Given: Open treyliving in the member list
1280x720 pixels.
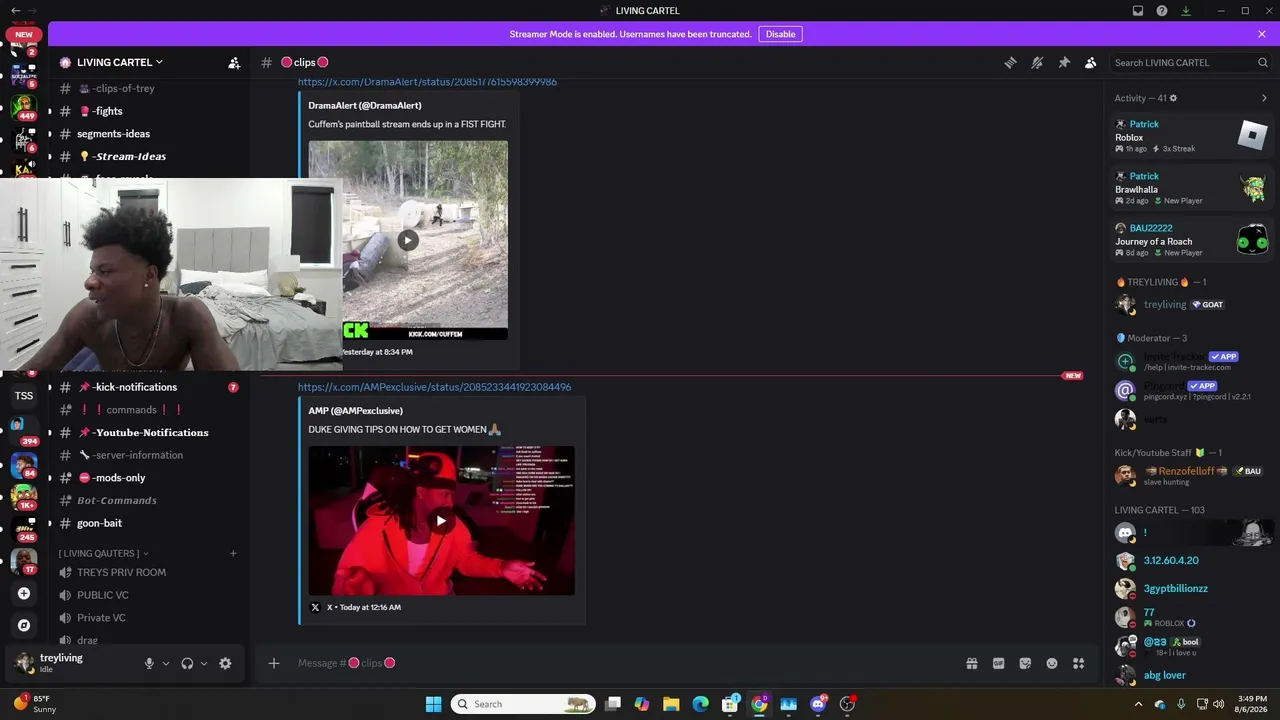Looking at the screenshot, I should [x=1191, y=305].
